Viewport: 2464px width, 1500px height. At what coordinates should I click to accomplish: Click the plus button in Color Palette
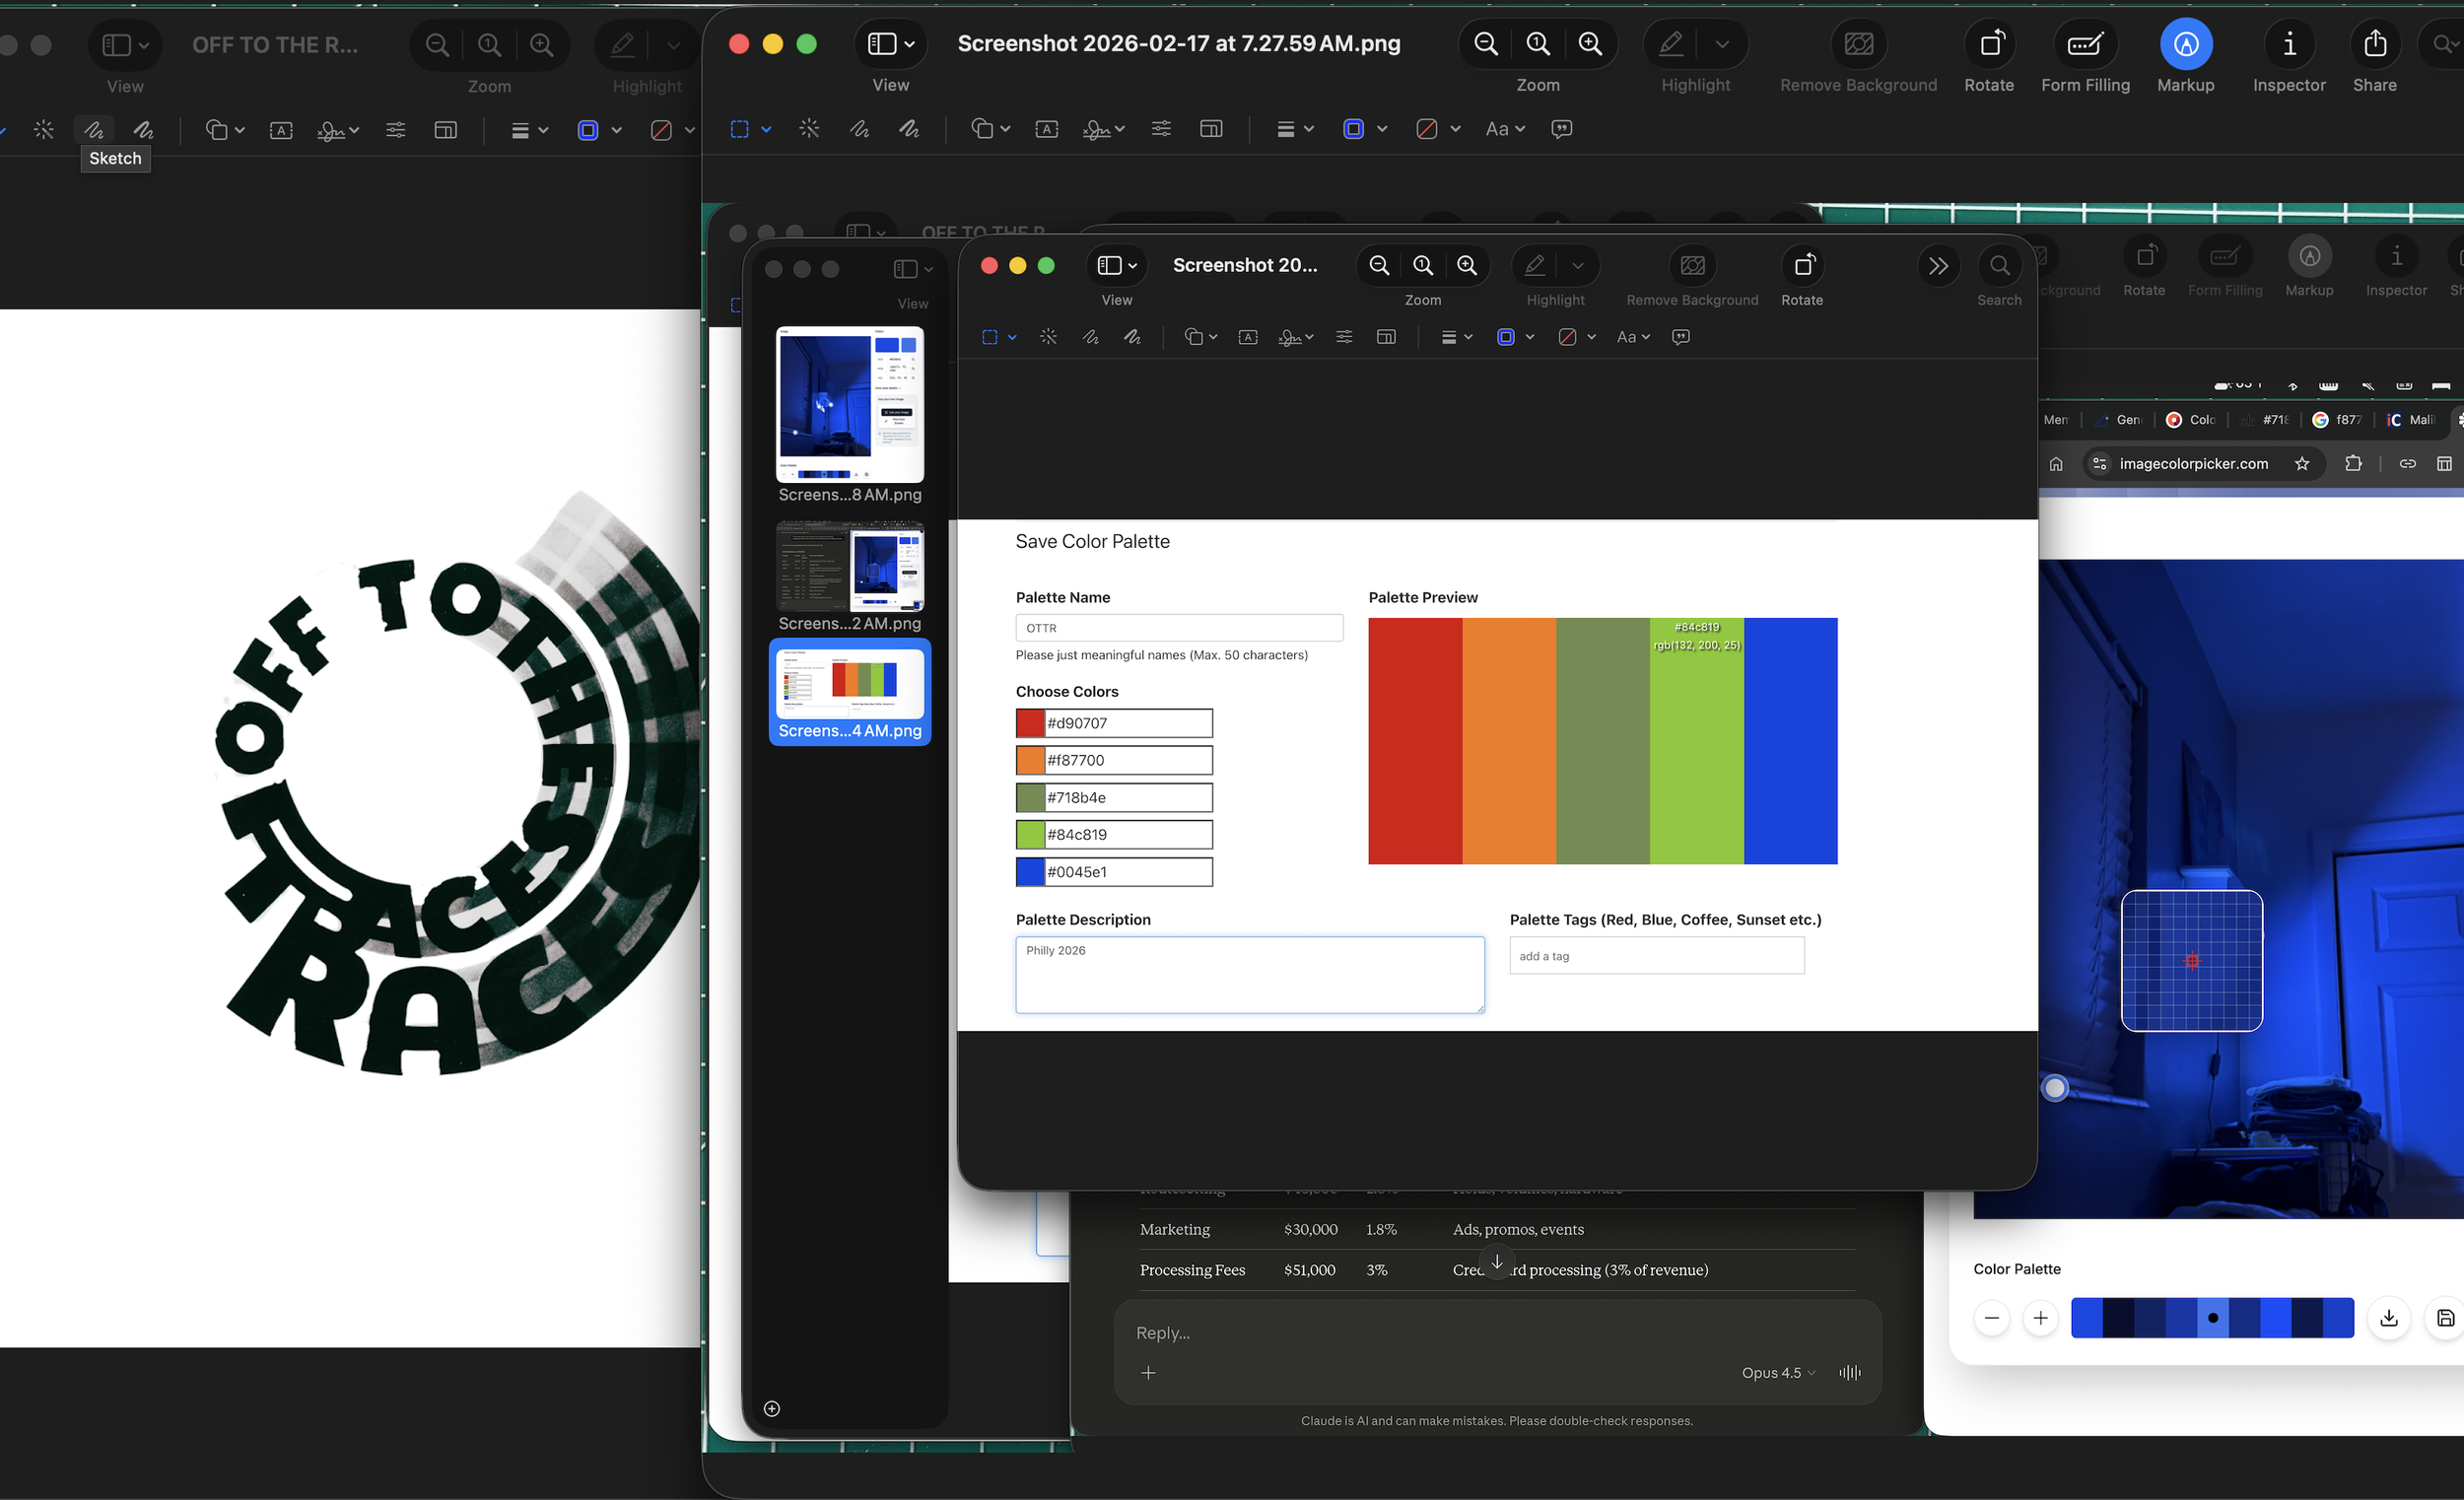click(2040, 1318)
